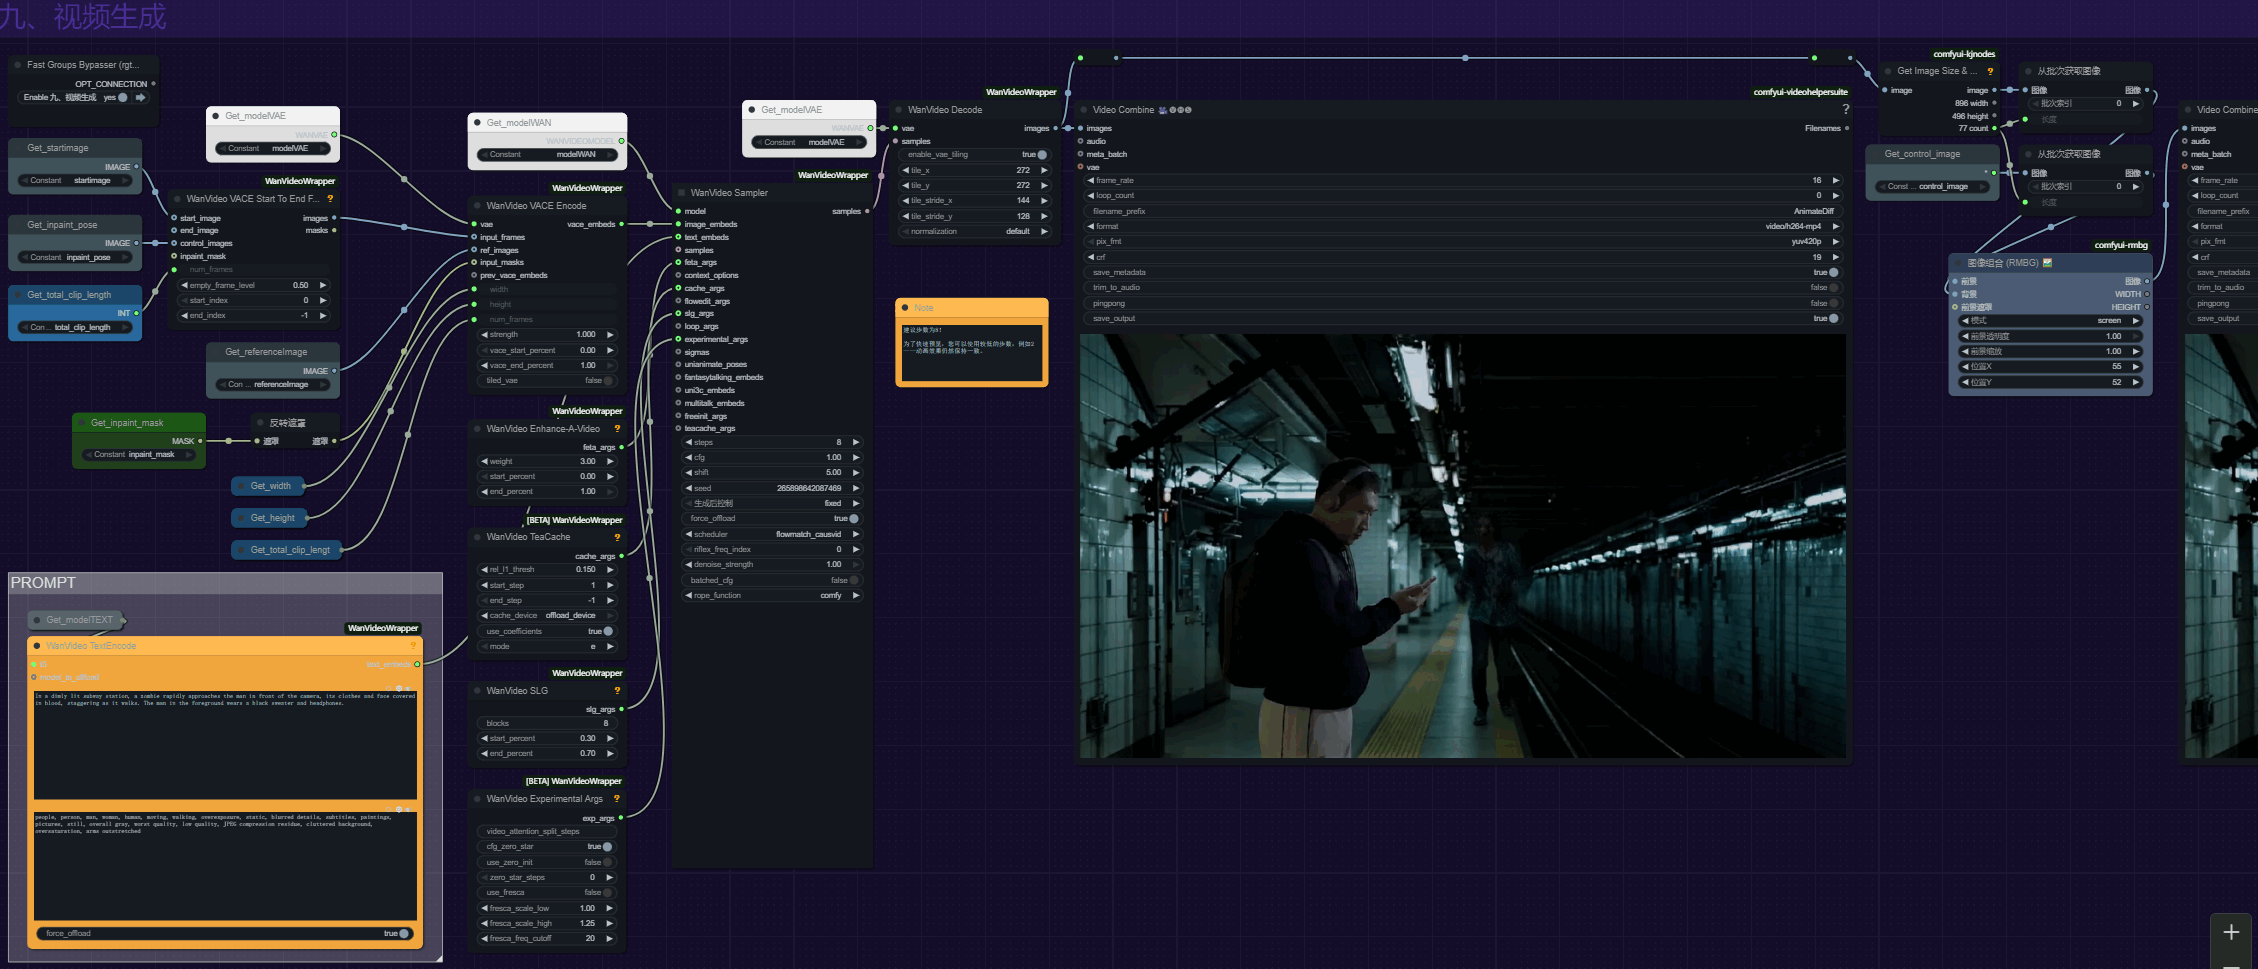Click help icon on WanVideo SLG node

coord(617,691)
